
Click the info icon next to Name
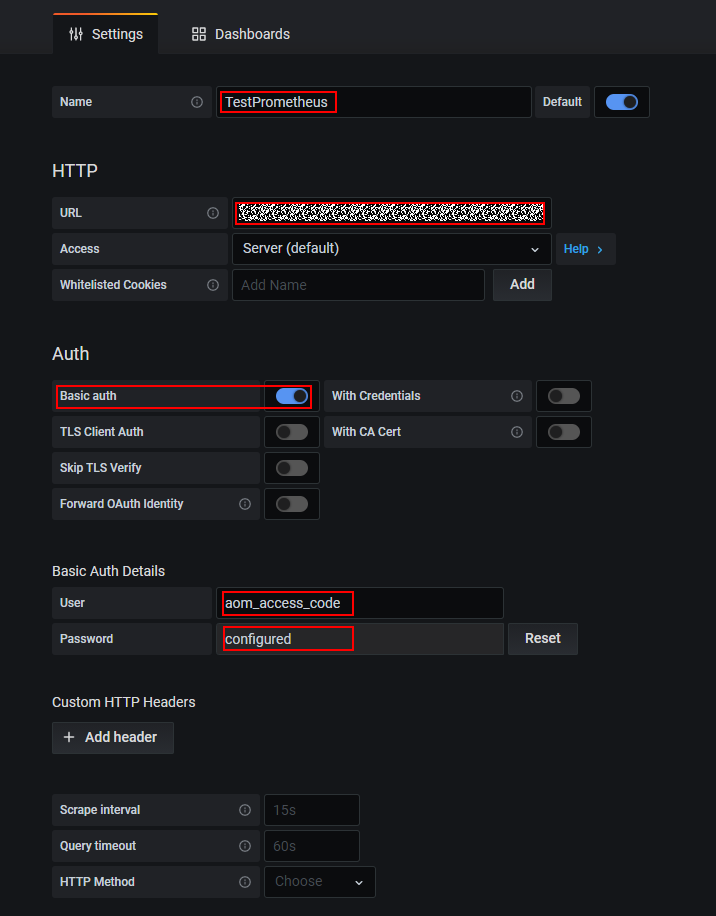pos(197,102)
